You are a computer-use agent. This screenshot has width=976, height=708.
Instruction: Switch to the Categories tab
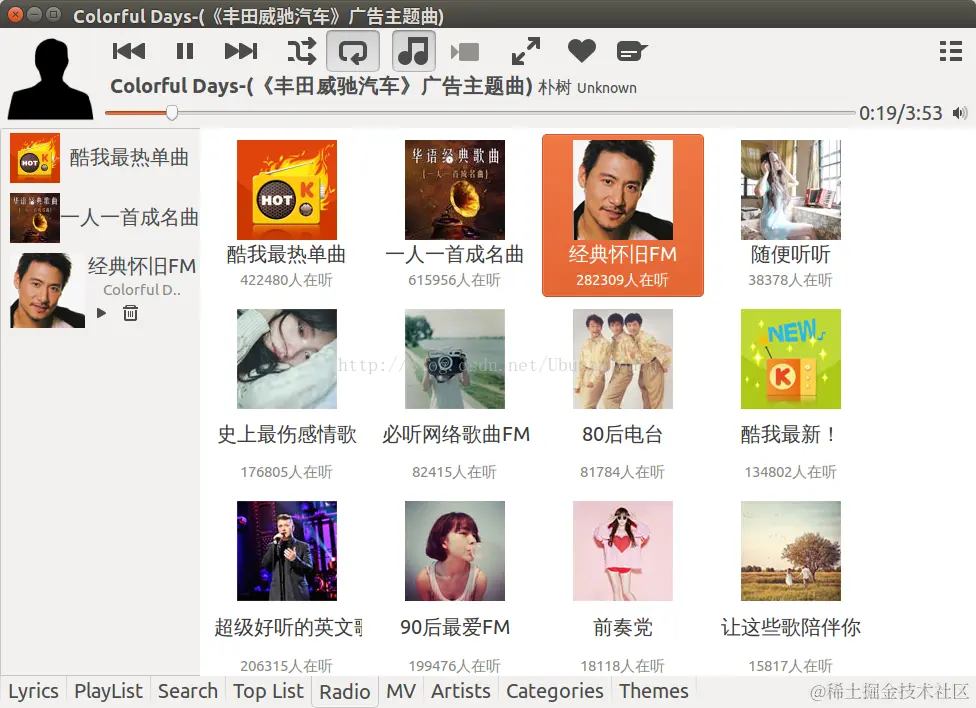tap(555, 691)
